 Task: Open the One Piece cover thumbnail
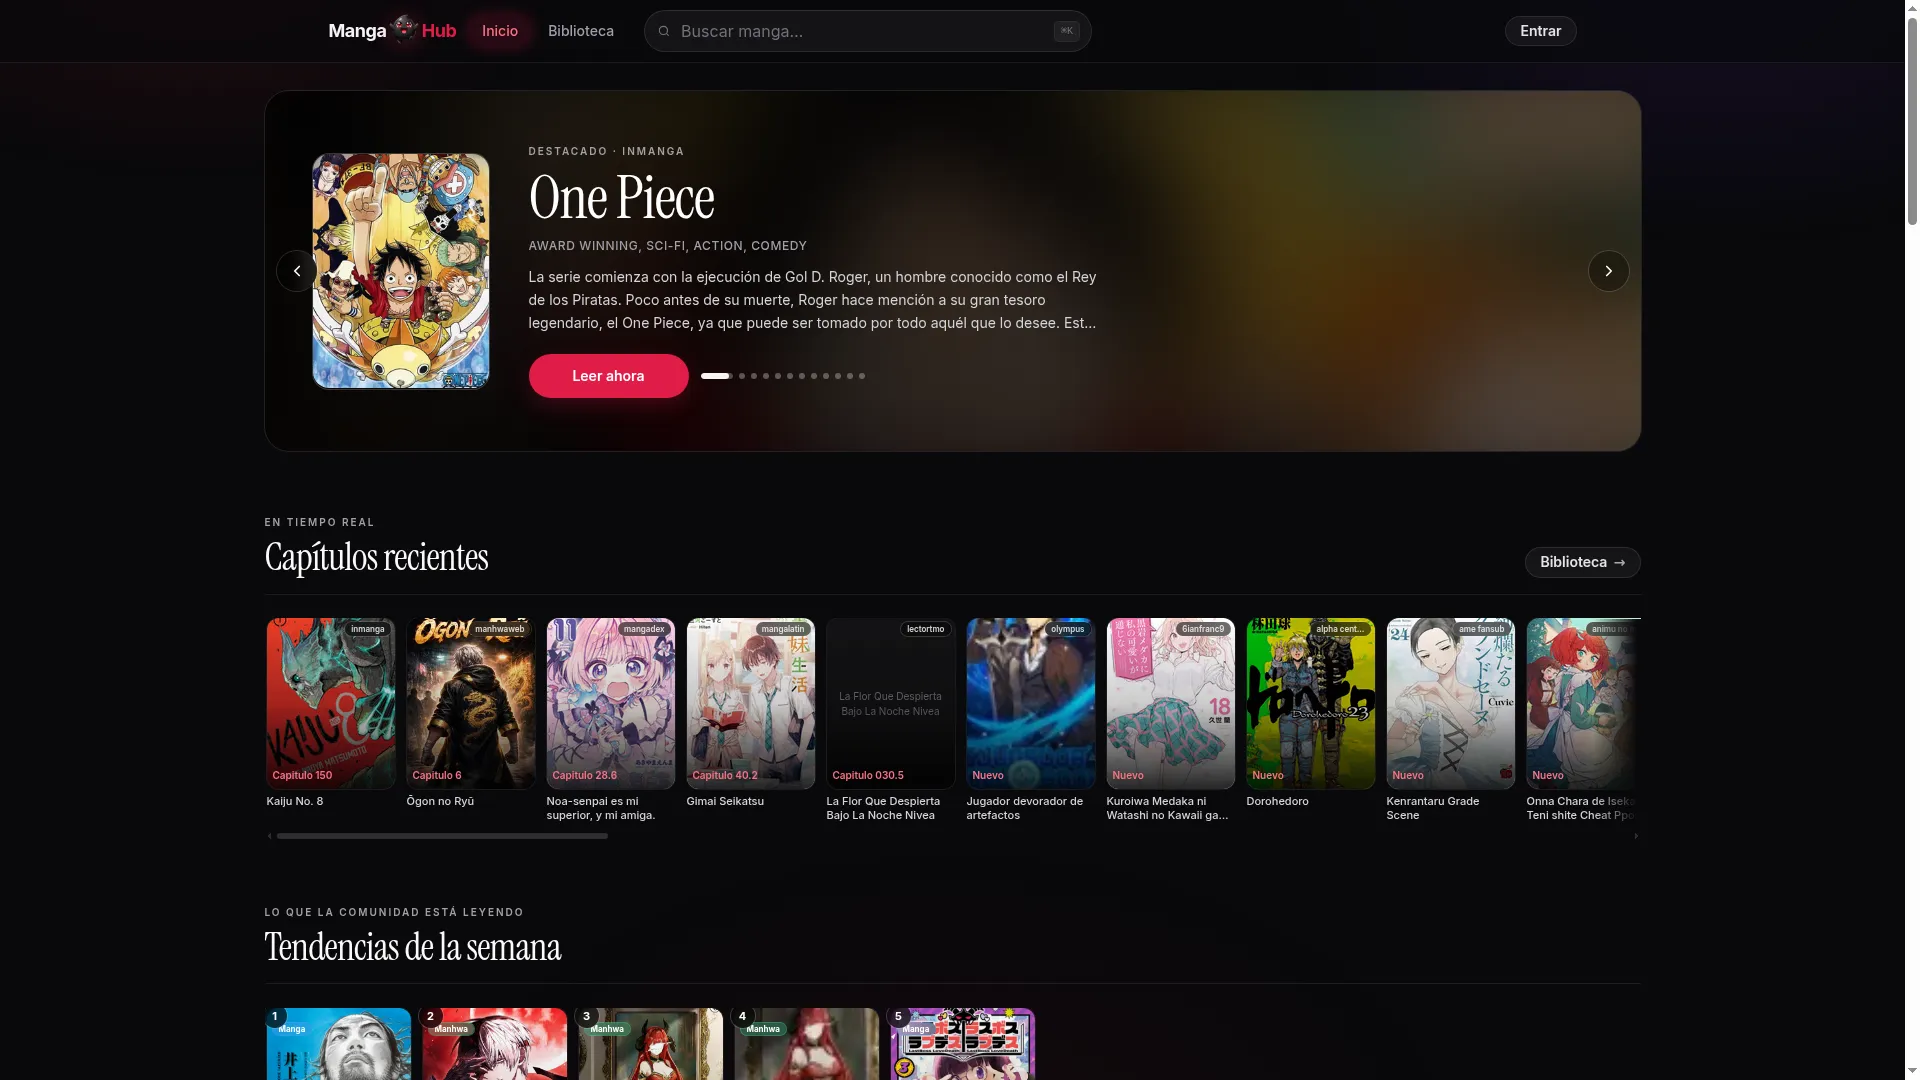coord(401,271)
